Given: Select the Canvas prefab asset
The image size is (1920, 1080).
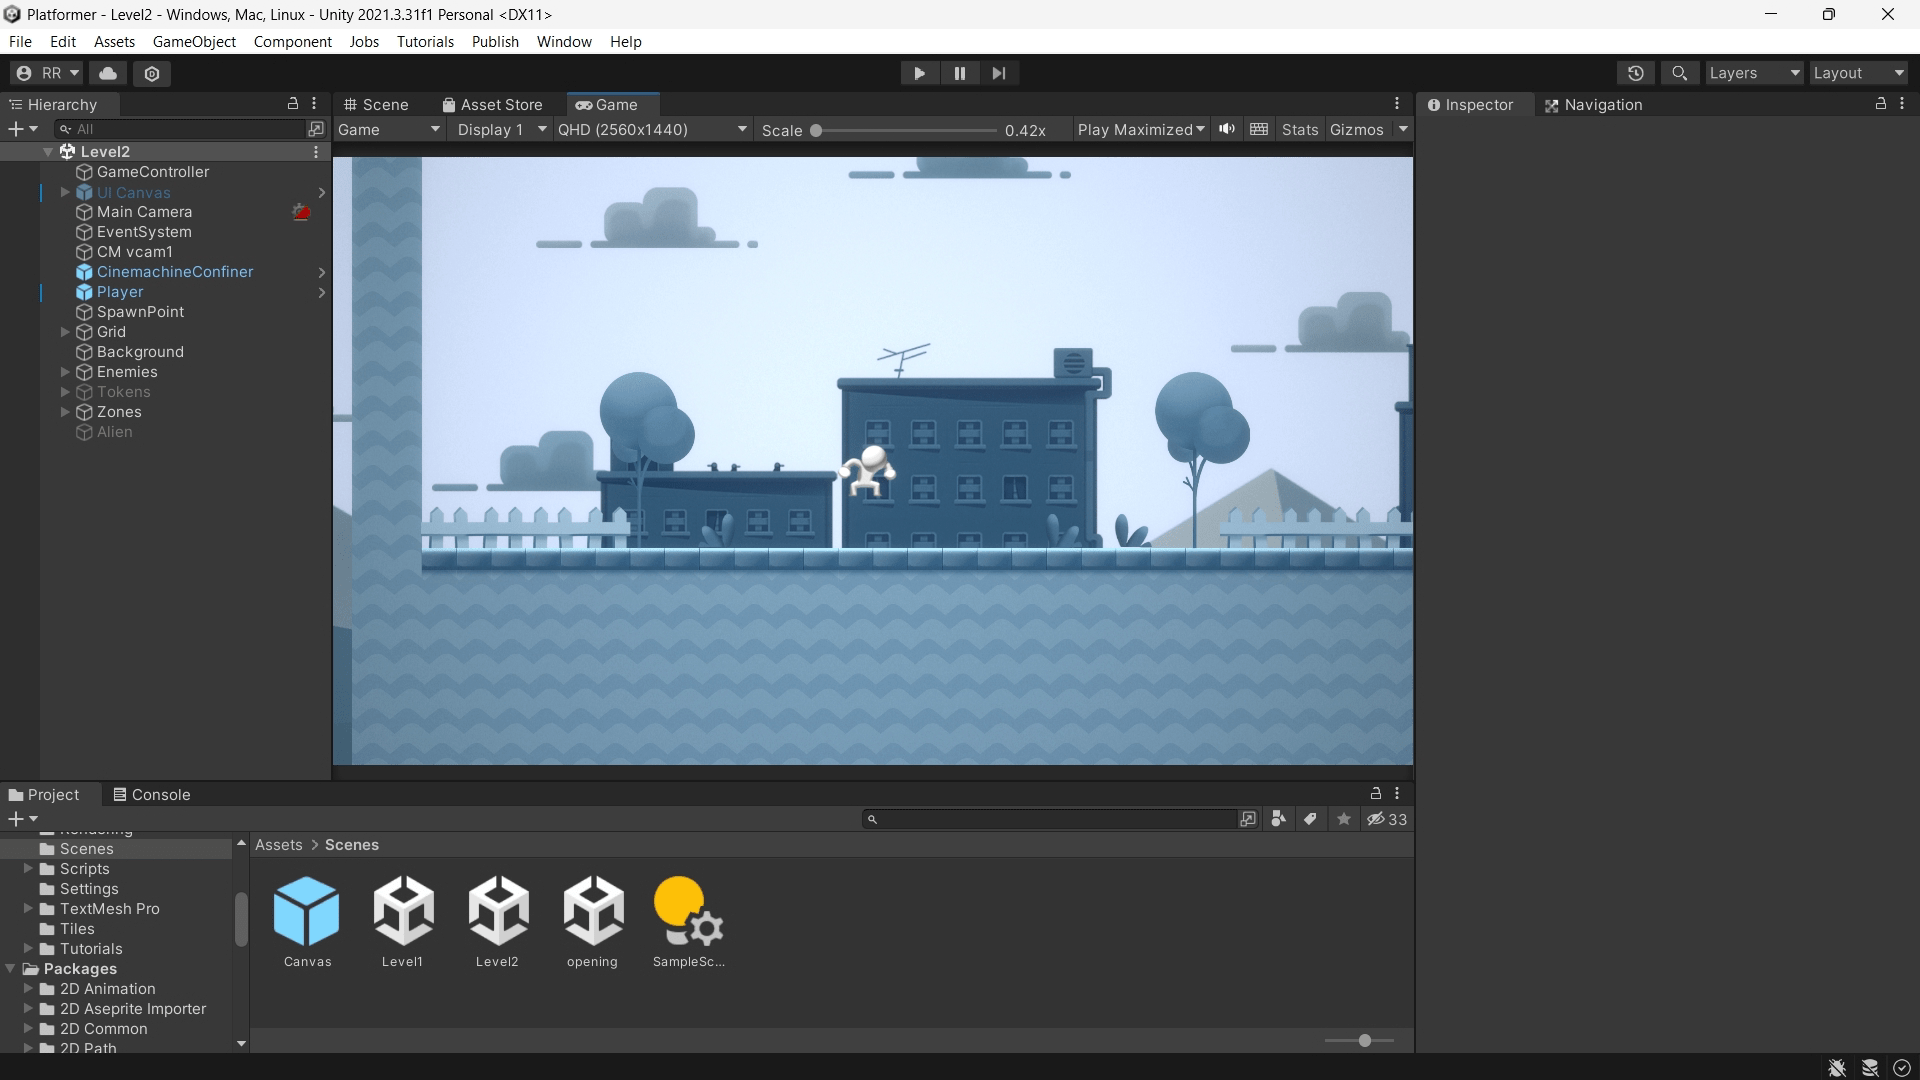Looking at the screenshot, I should pyautogui.click(x=307, y=922).
